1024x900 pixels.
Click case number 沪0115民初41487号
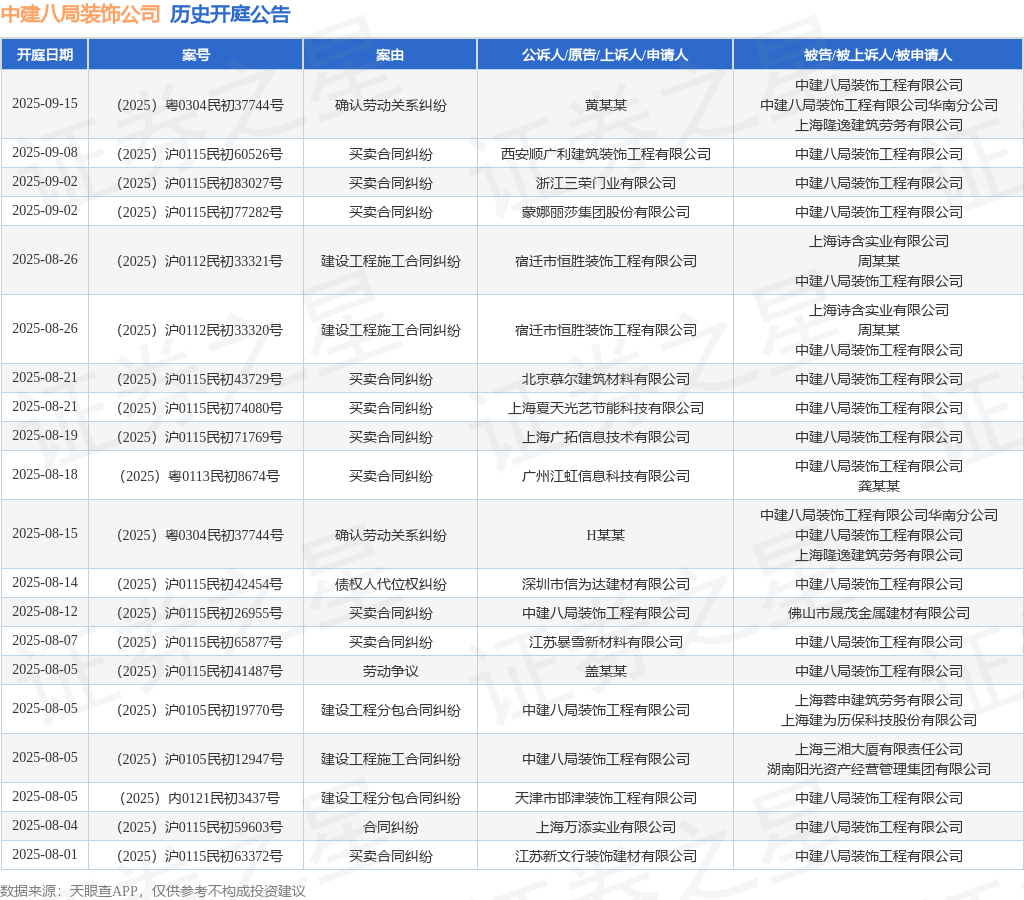tap(200, 671)
